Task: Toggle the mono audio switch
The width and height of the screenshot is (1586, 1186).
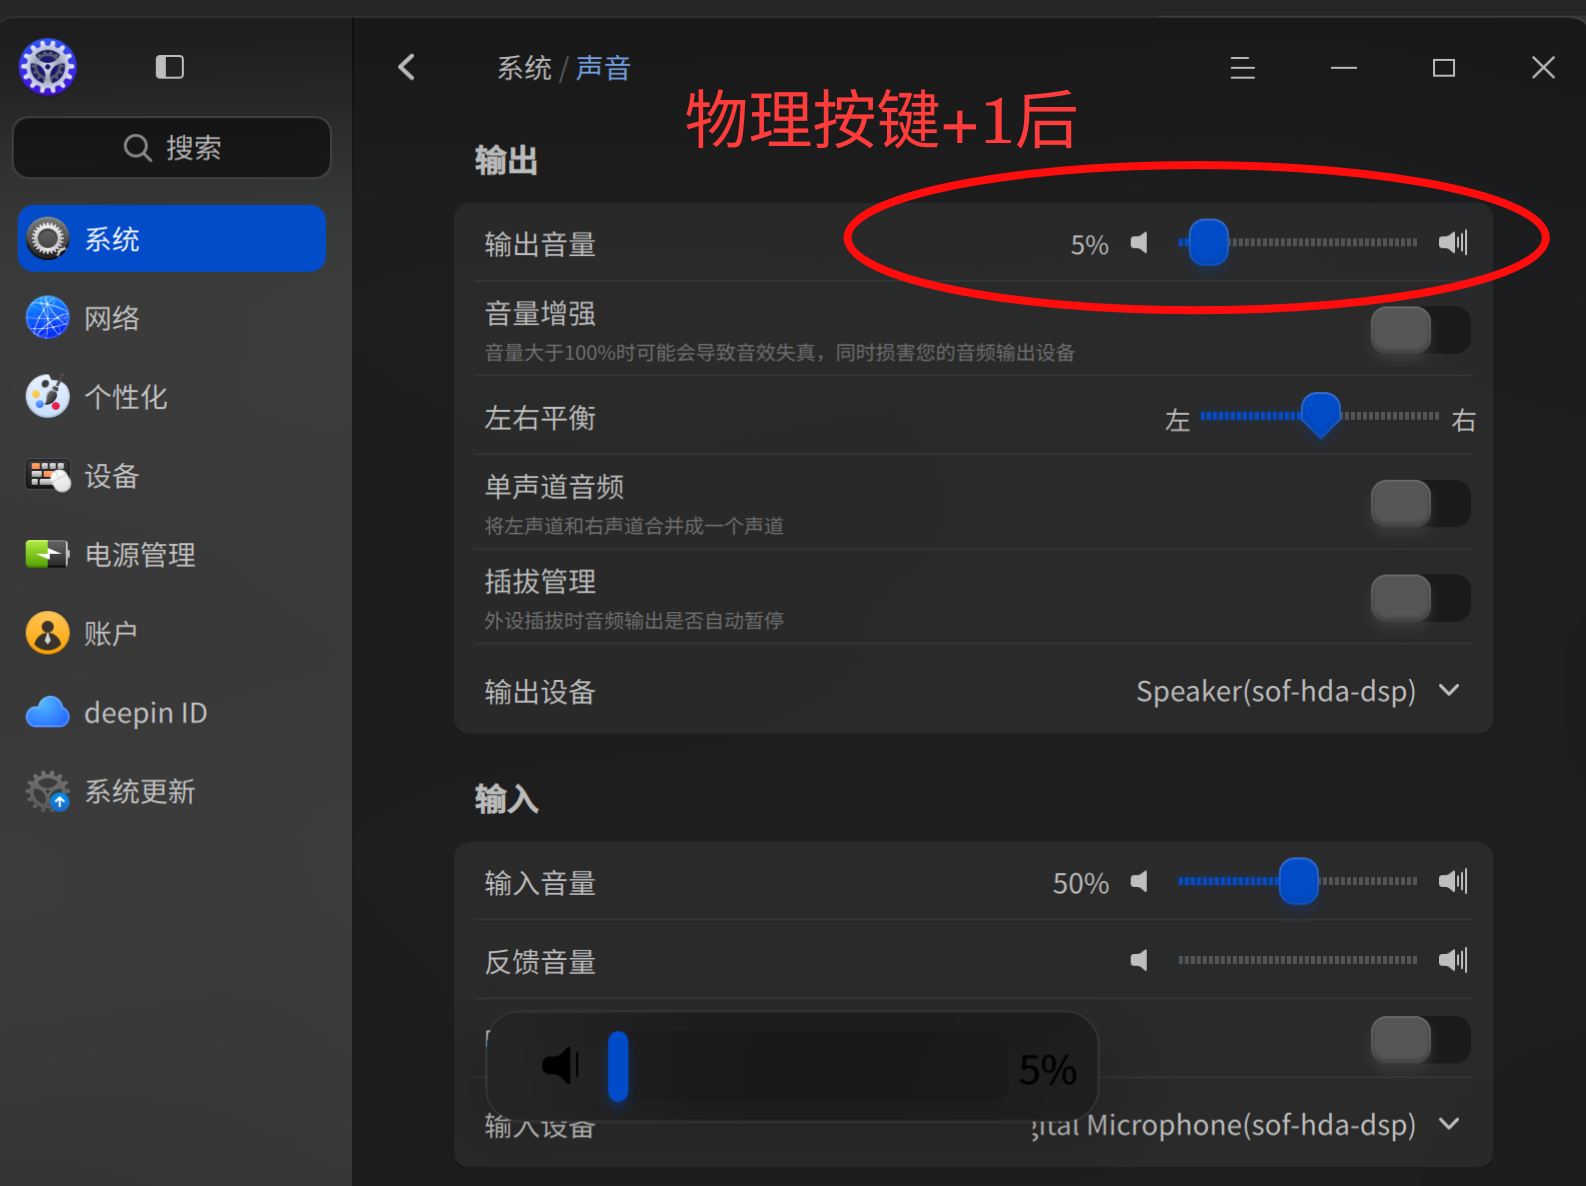Action: (1420, 503)
